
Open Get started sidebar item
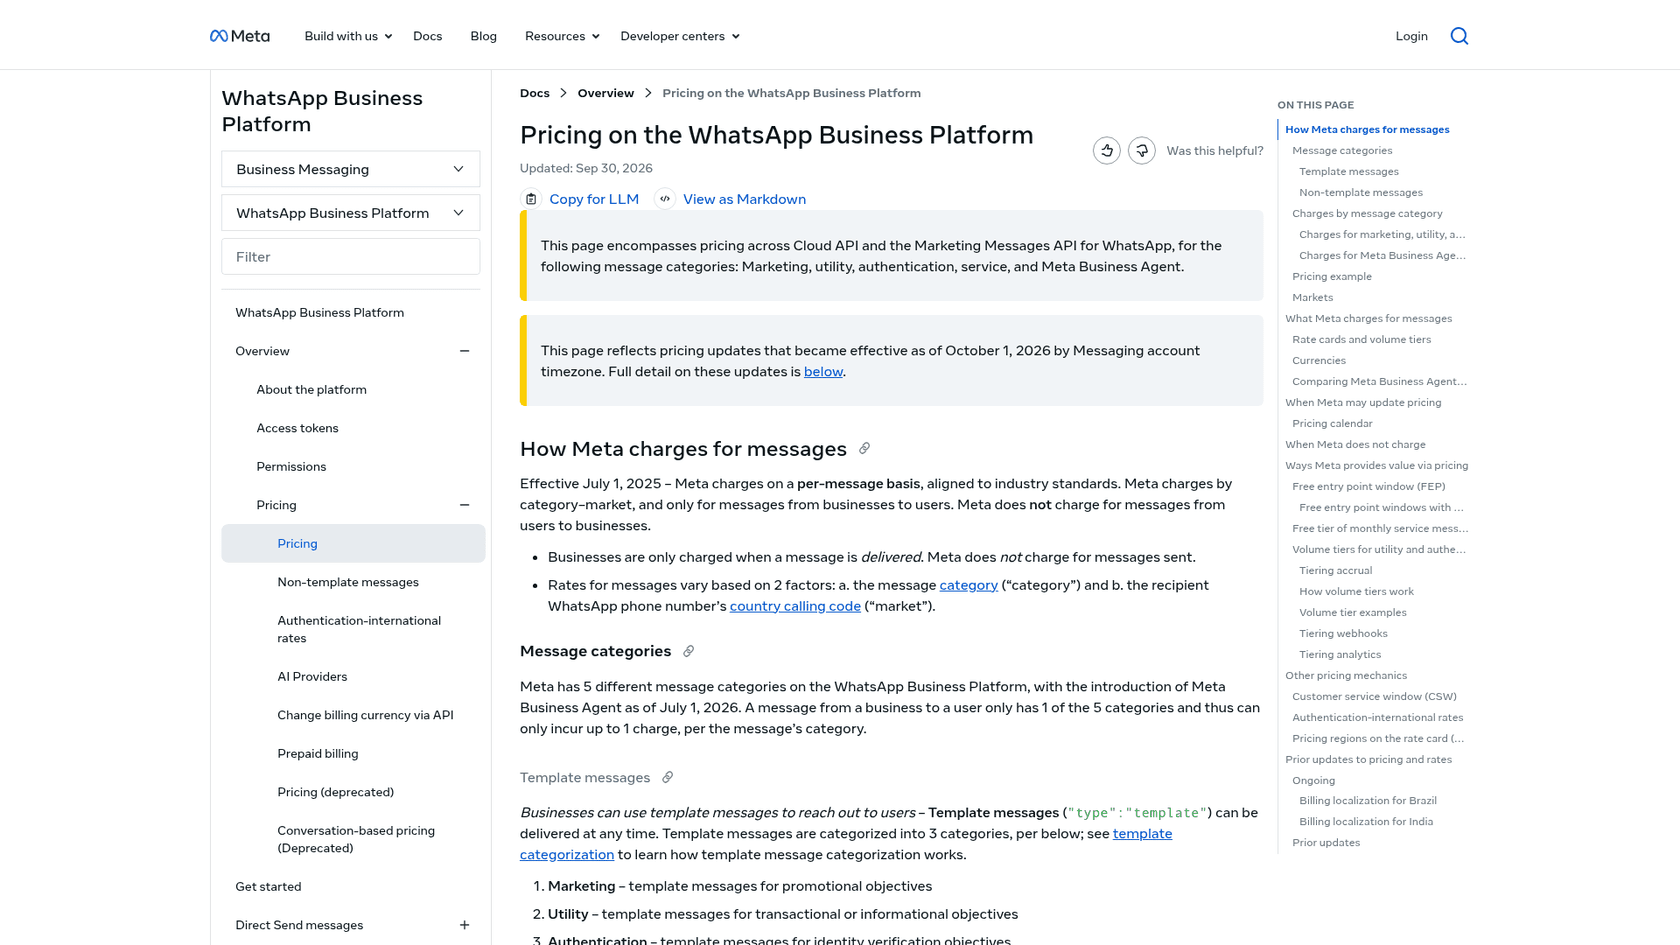click(268, 887)
